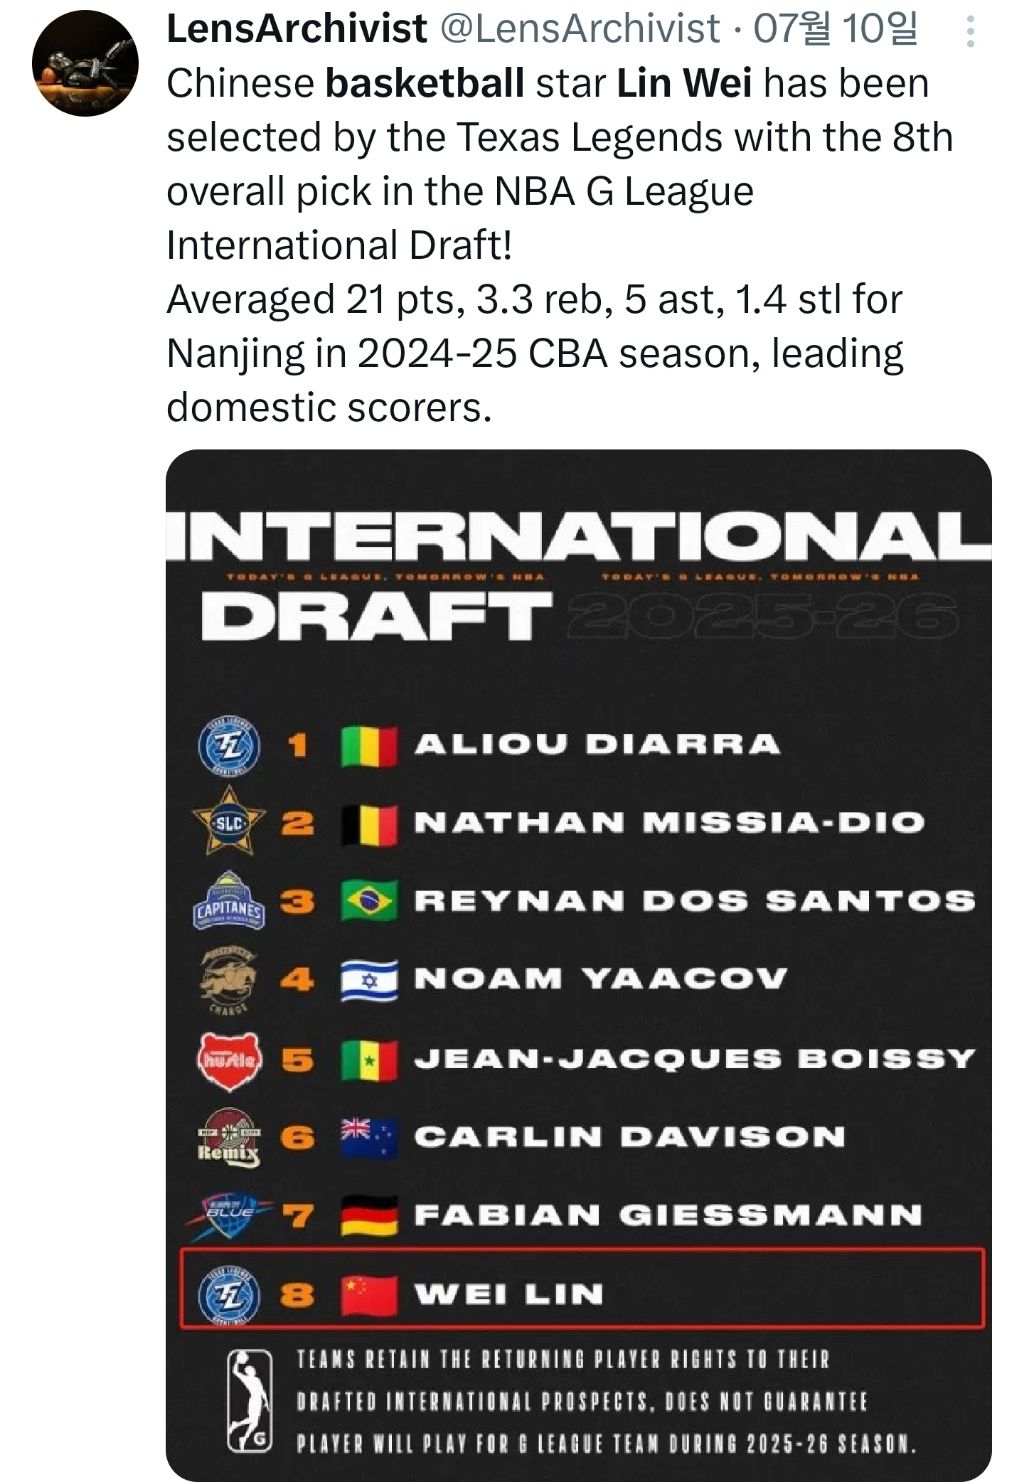Click the China flag next to Wei Lin
Viewport: 1024px width, 1482px height.
[369, 1295]
